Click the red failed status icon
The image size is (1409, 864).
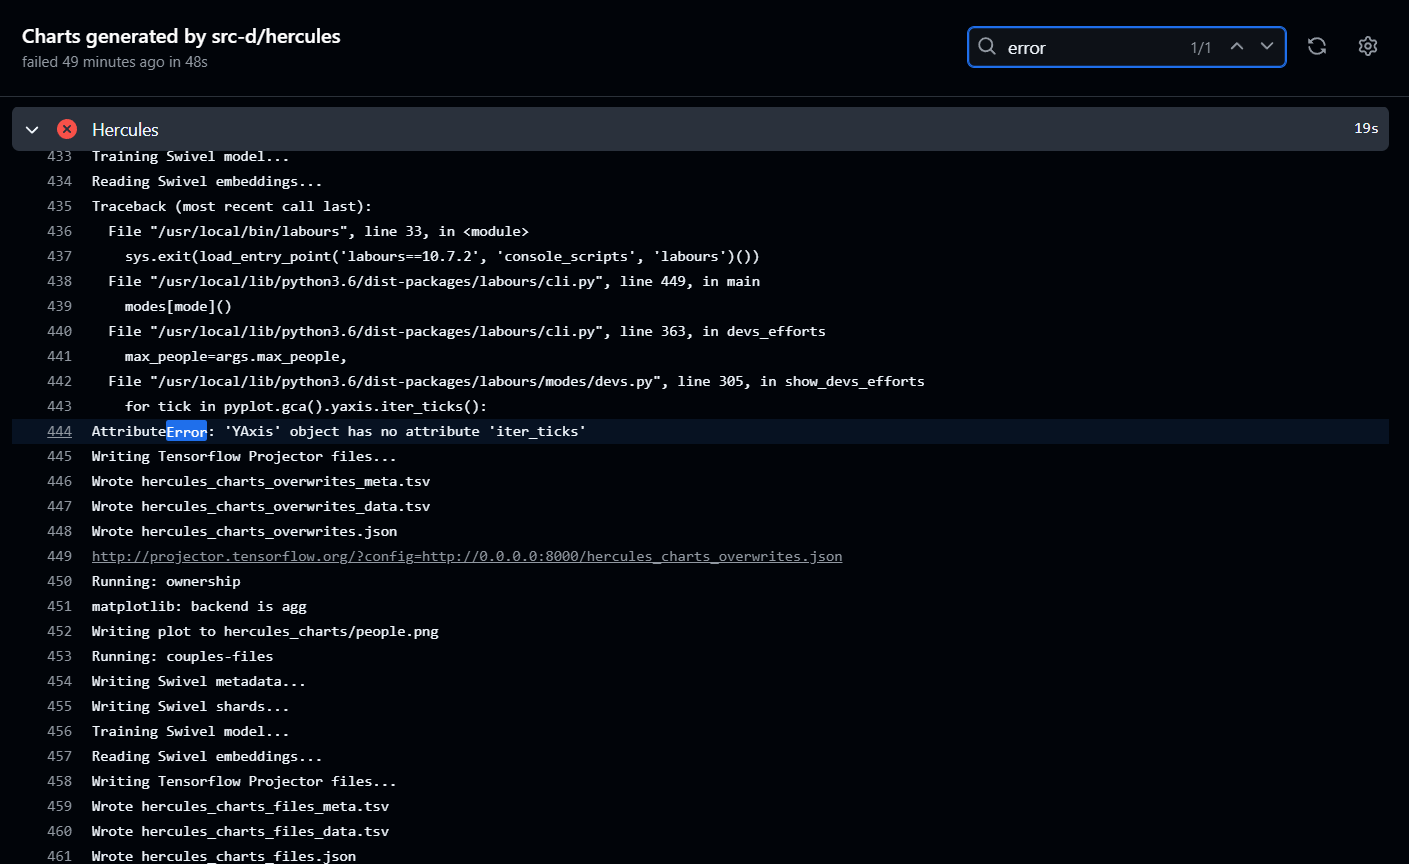pos(67,129)
